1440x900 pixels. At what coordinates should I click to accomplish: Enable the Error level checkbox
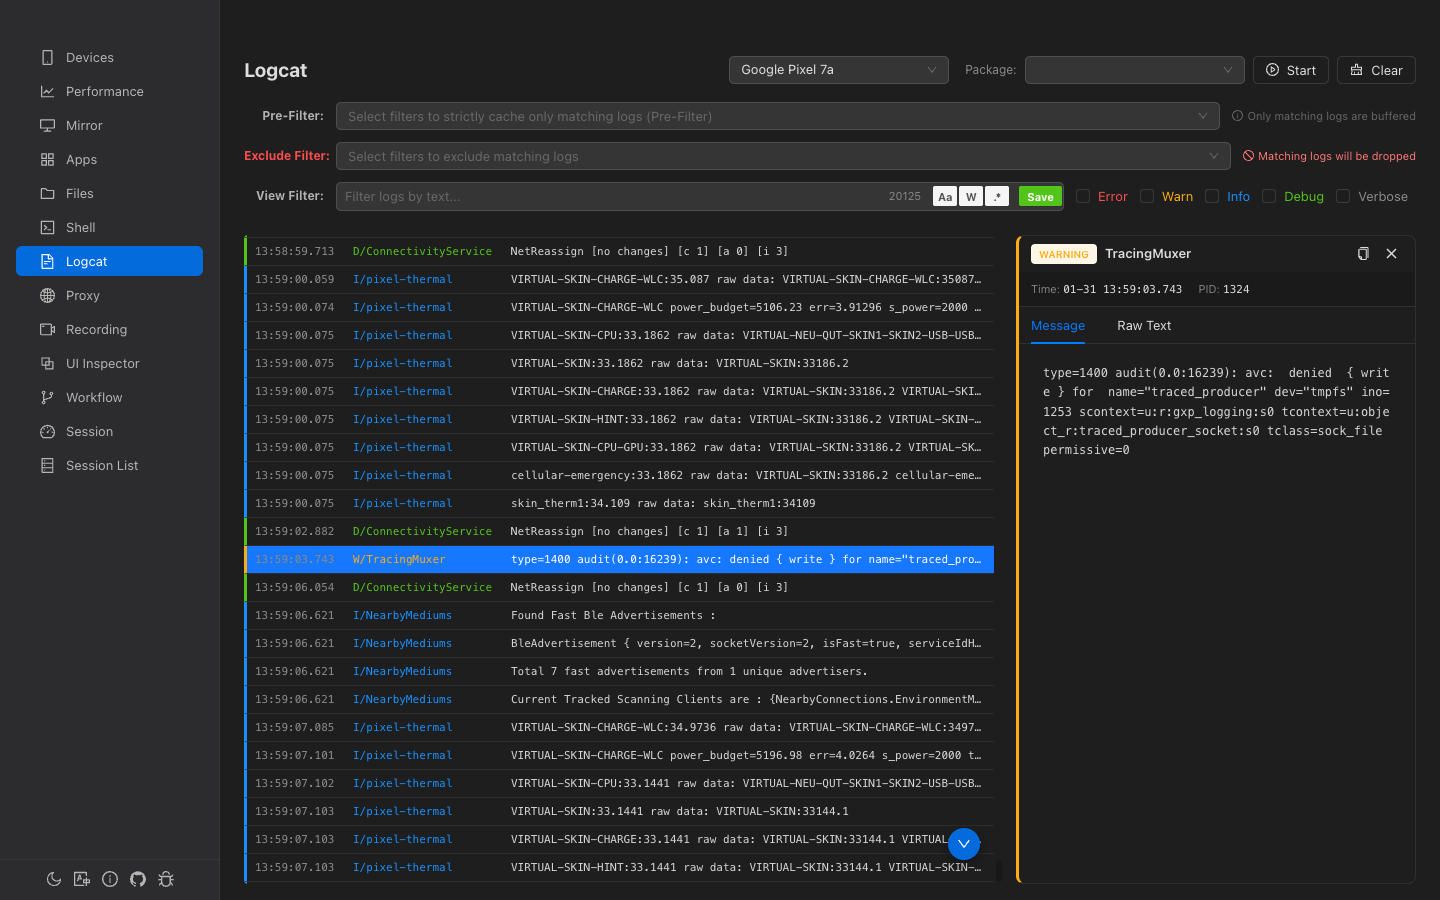point(1083,197)
